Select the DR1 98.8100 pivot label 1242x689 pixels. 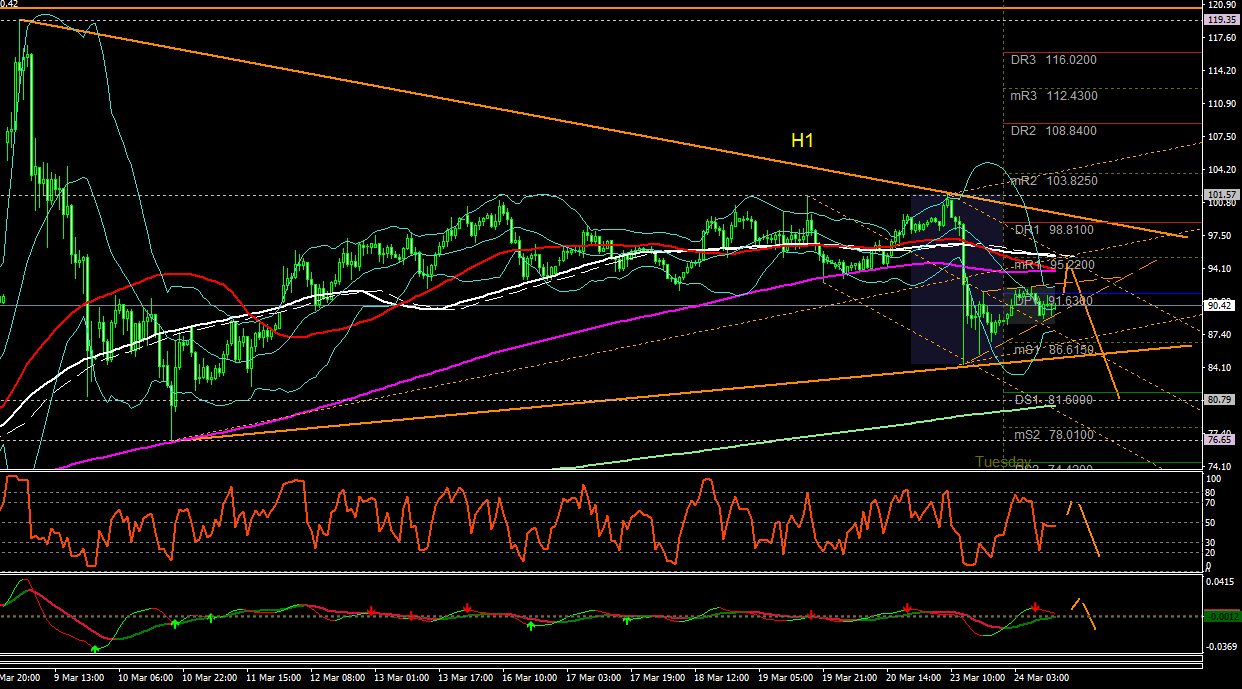[1055, 230]
